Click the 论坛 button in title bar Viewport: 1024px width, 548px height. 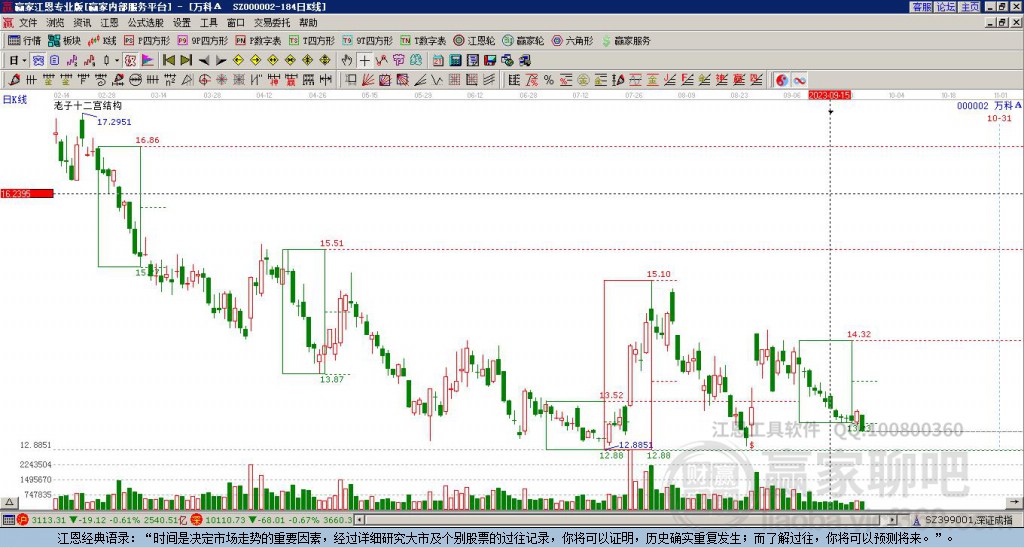point(946,7)
